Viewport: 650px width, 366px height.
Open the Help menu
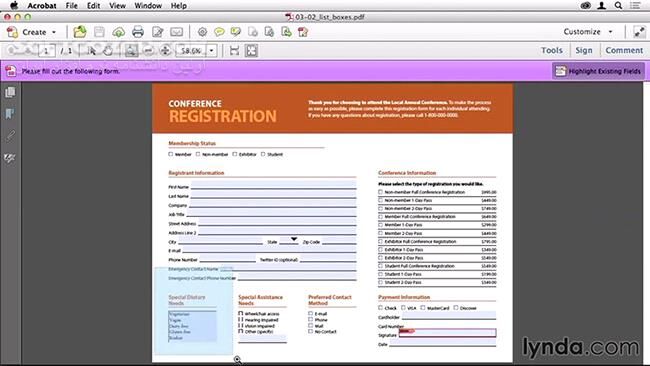tap(179, 5)
